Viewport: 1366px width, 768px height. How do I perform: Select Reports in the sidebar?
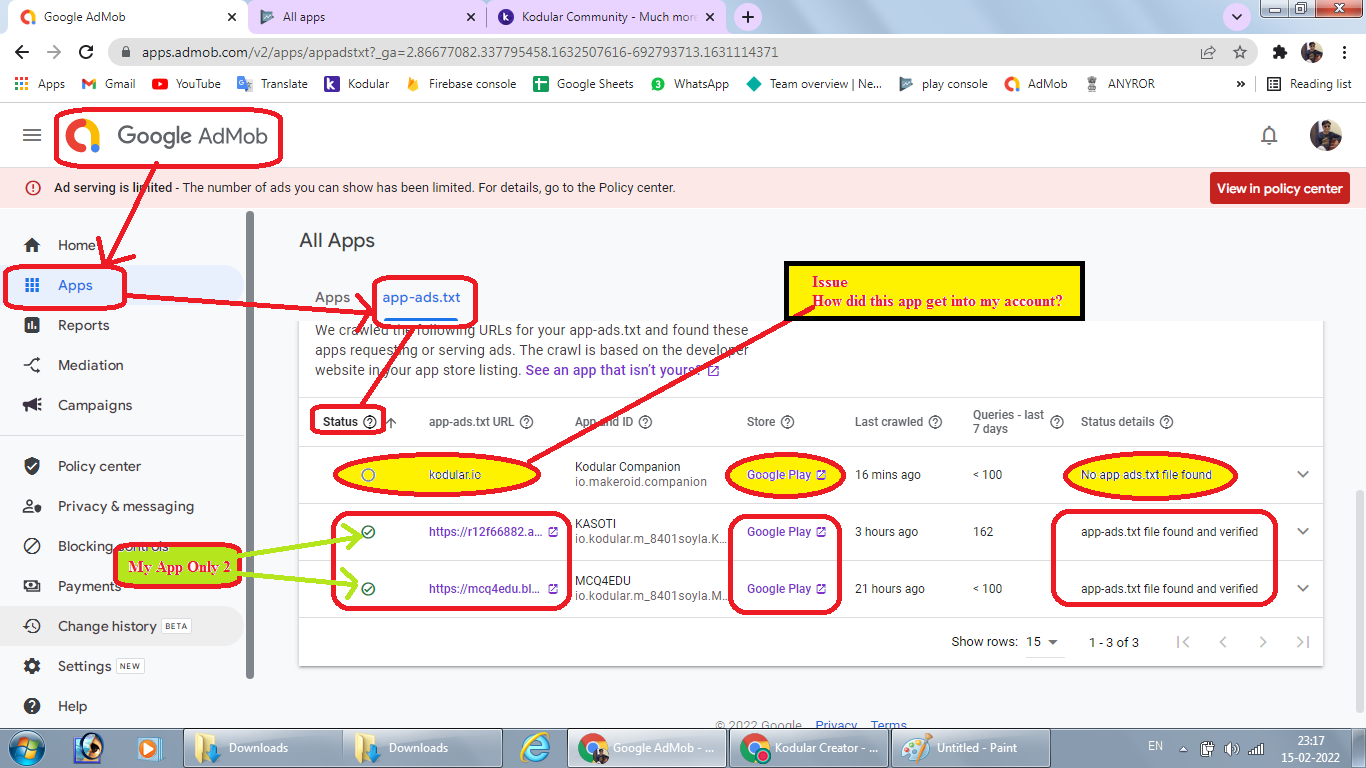(x=83, y=325)
